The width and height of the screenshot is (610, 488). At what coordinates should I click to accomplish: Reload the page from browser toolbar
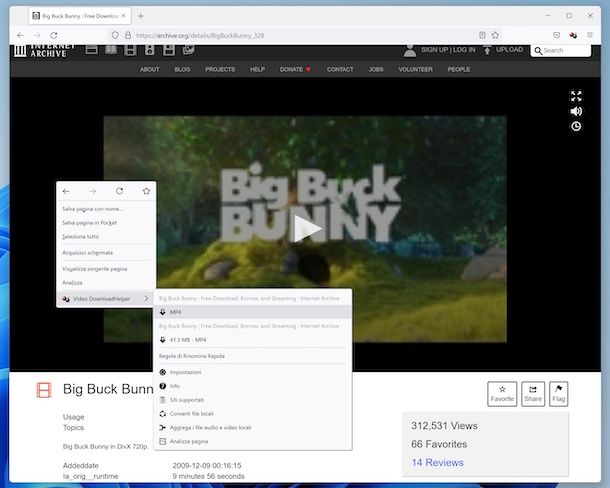pyautogui.click(x=54, y=35)
